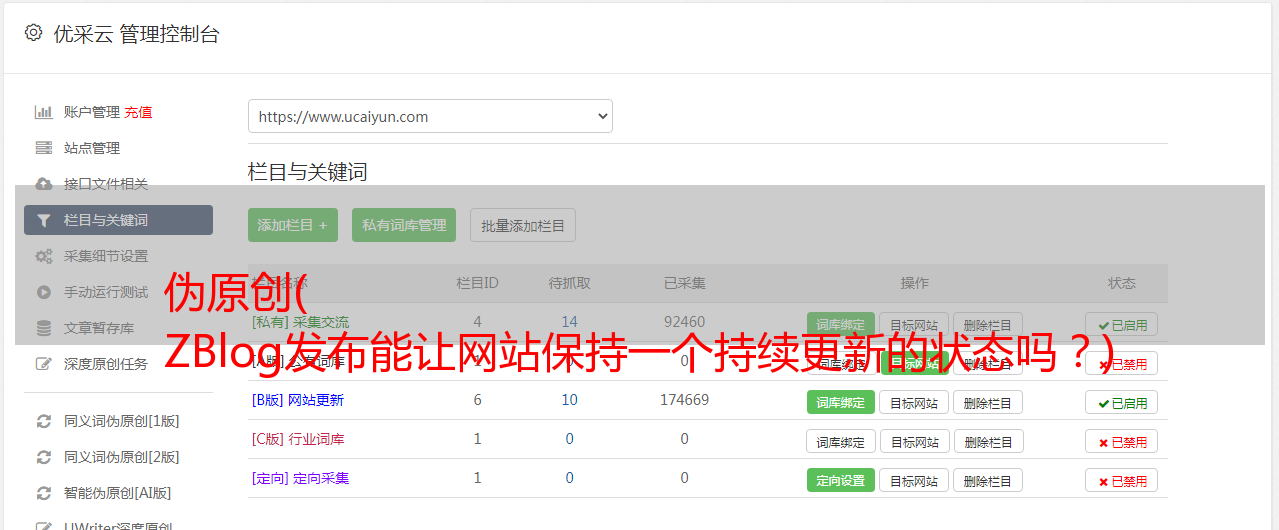Click the 已采集 column header
The image size is (1279, 530).
(684, 283)
